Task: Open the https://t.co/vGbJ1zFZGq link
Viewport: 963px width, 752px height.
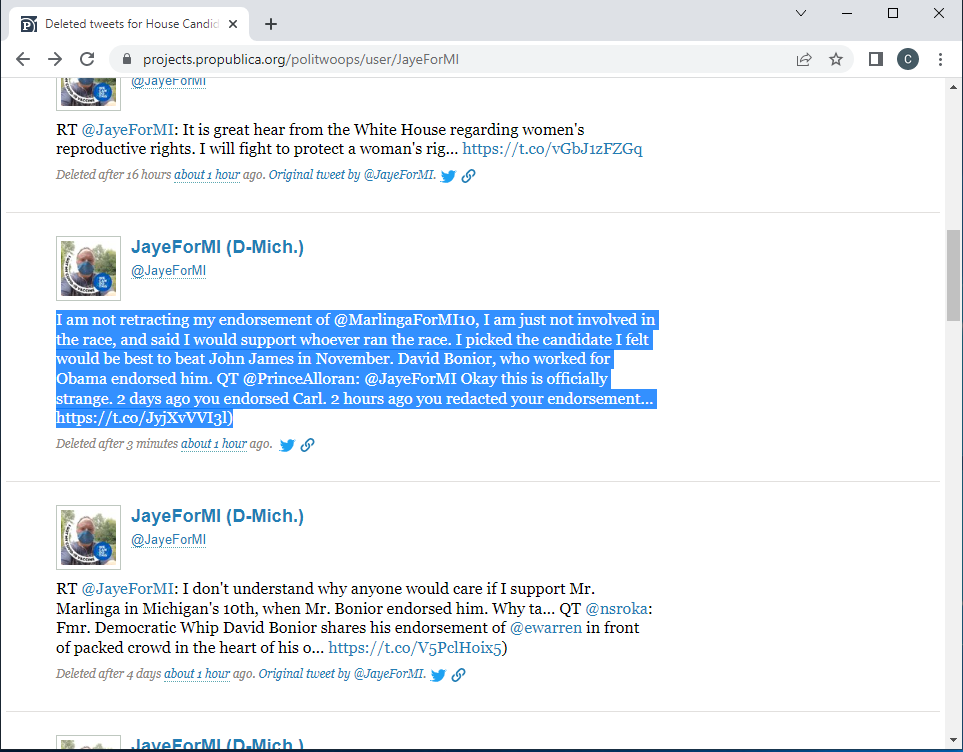Action: (x=552, y=149)
